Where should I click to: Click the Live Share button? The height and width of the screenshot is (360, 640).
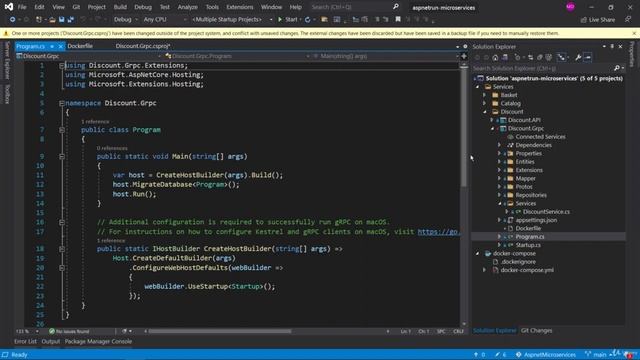pos(598,19)
